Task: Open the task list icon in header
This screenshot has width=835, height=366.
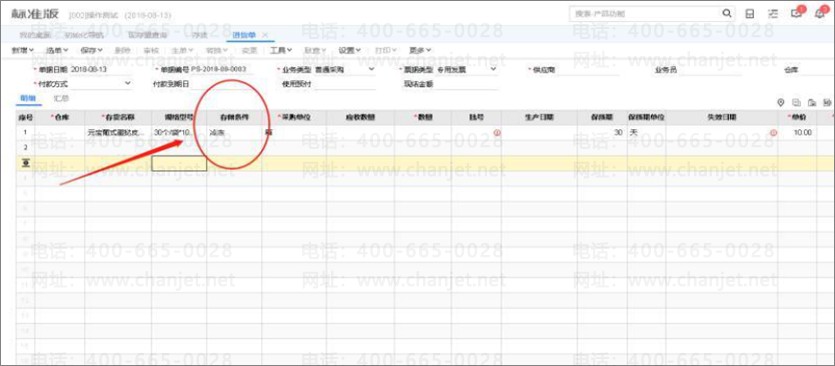Action: pyautogui.click(x=773, y=14)
